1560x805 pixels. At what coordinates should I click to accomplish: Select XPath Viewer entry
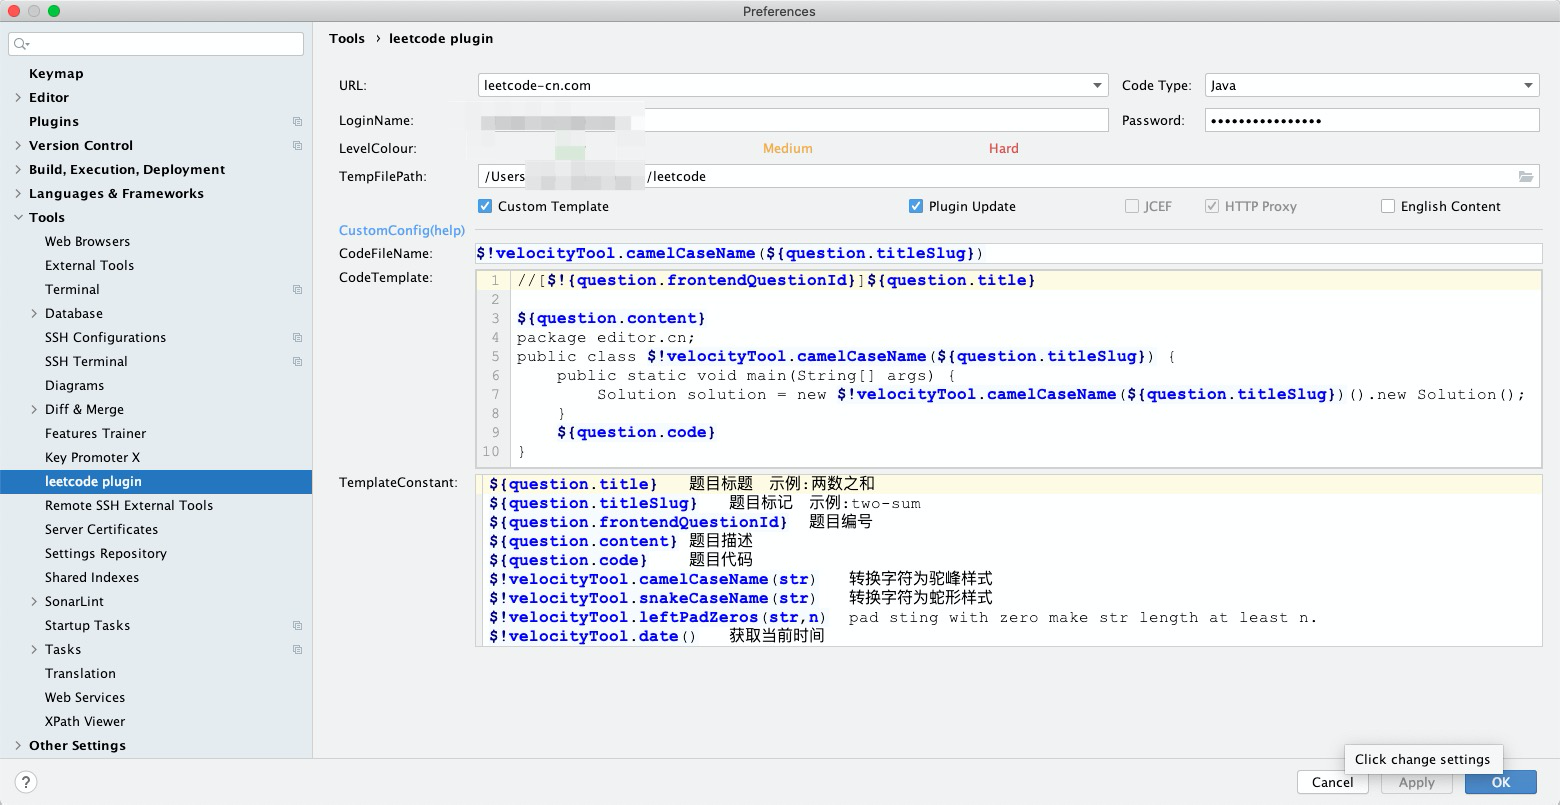click(85, 722)
